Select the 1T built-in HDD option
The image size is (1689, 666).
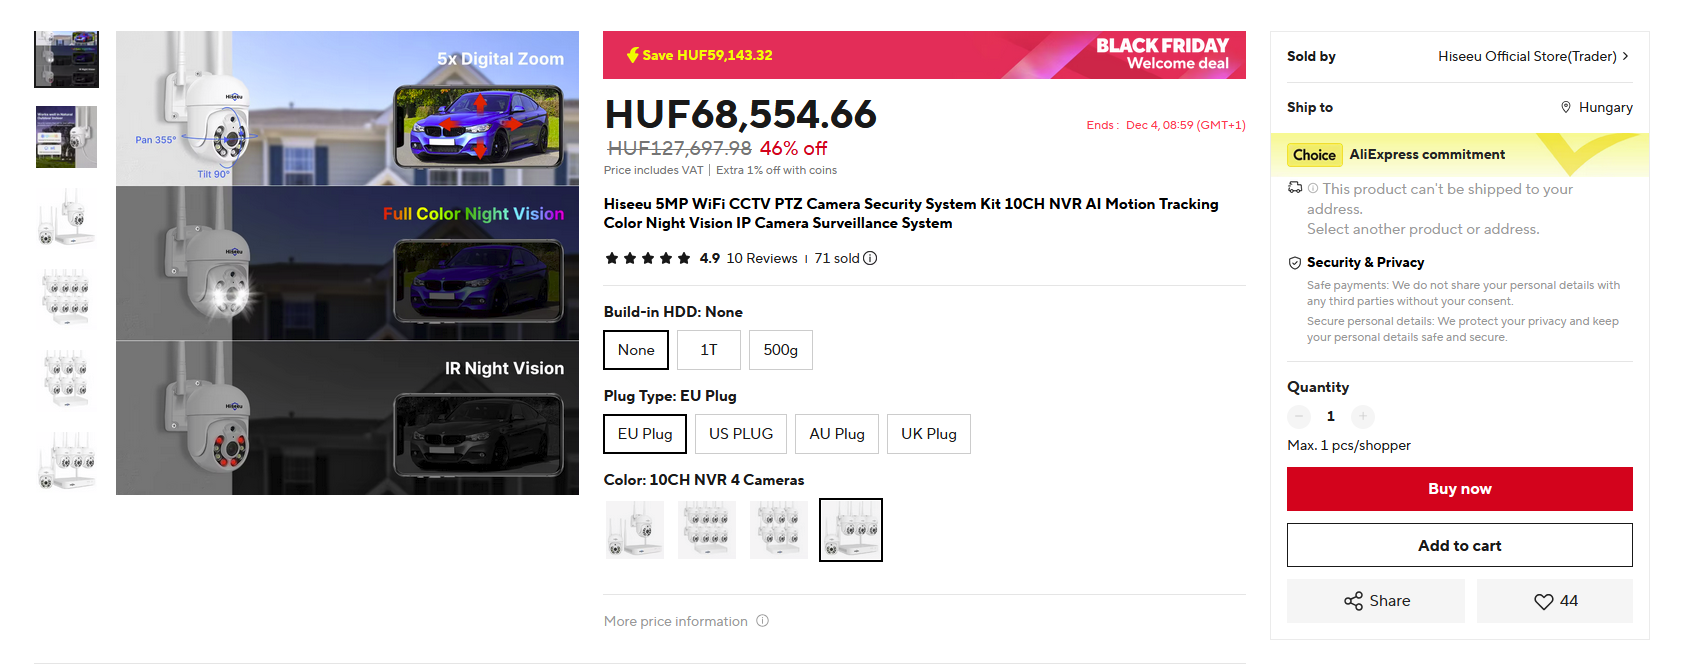click(709, 350)
